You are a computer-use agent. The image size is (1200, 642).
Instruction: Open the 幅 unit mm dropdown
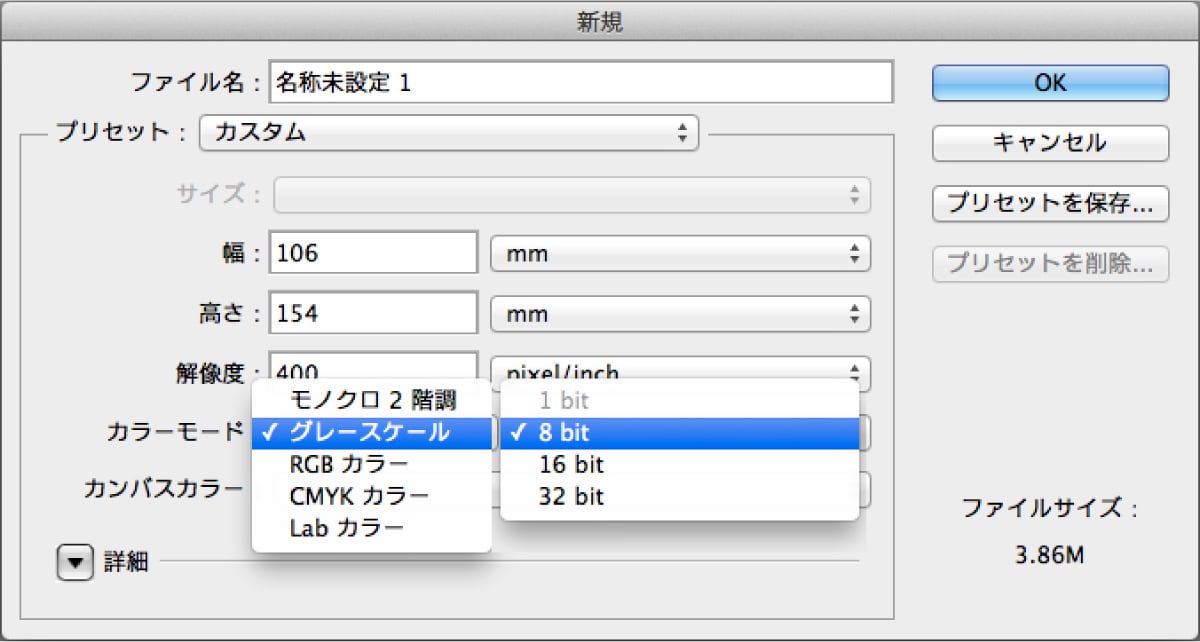tap(680, 254)
